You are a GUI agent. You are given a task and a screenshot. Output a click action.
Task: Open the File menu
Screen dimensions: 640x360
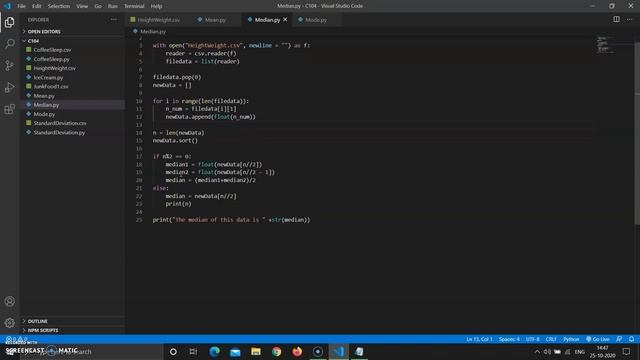(x=21, y=6)
